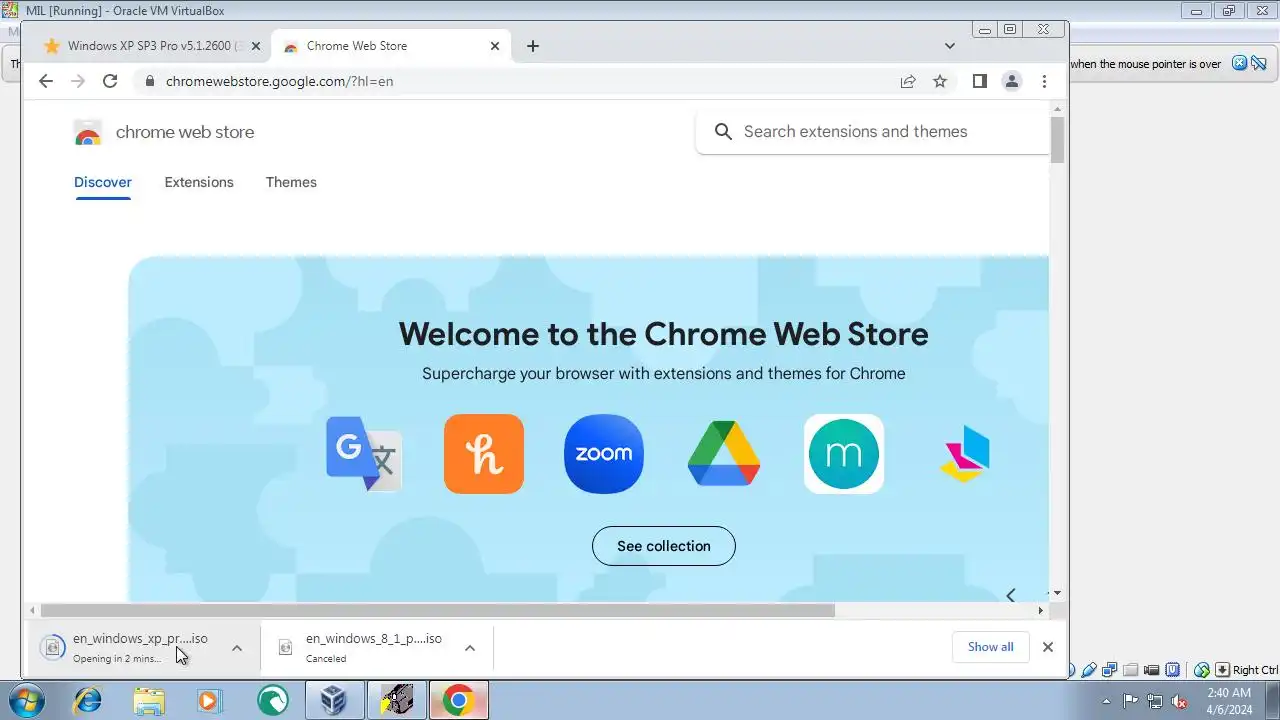Bookmark this page with the star icon
The height and width of the screenshot is (720, 1280).
(x=940, y=81)
